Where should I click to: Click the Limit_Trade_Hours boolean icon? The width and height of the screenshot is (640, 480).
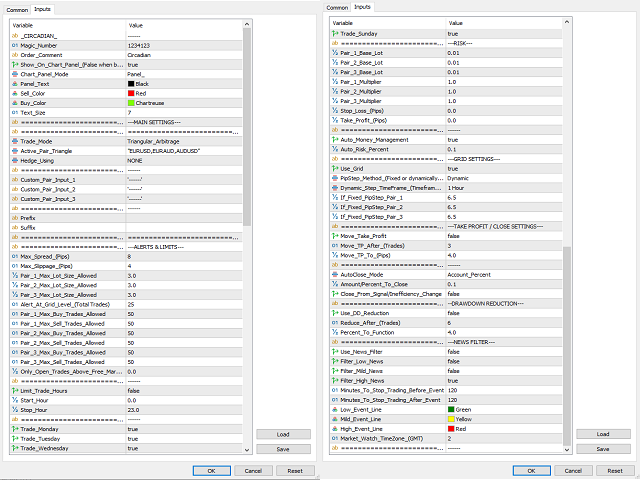14,390
